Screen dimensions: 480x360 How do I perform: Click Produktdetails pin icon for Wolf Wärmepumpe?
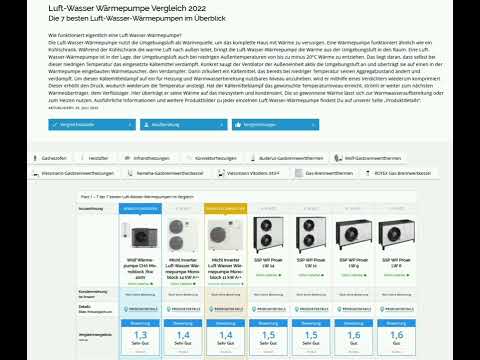click(x=126, y=309)
